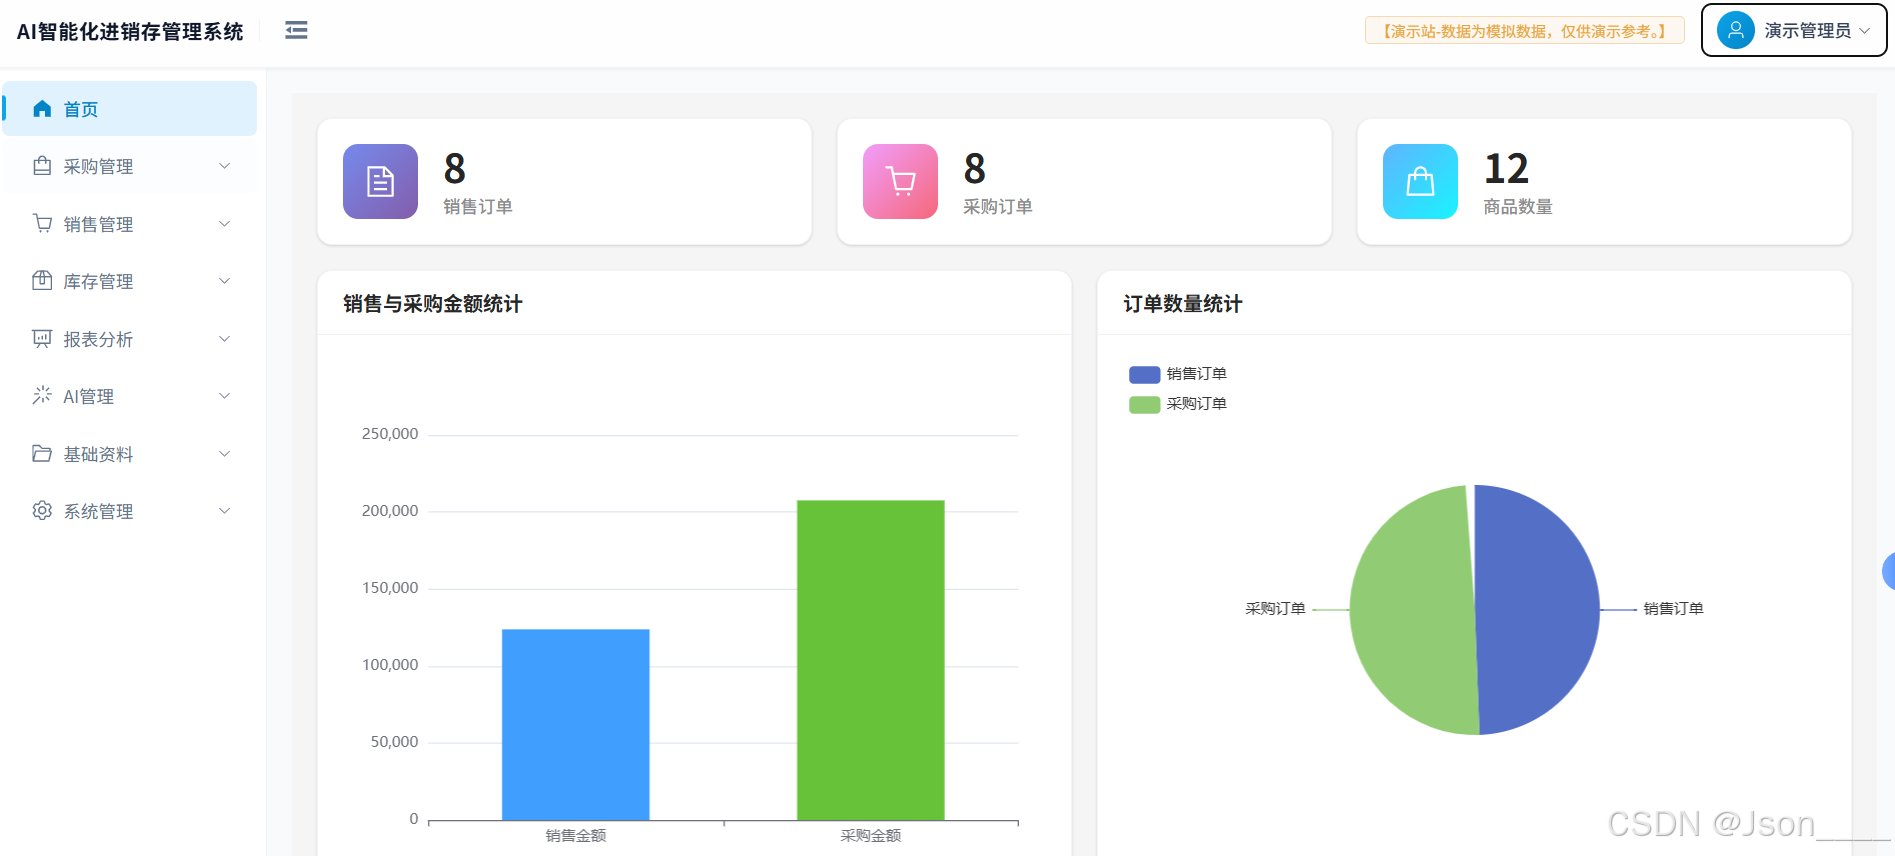Open 销售管理 menu label
This screenshot has height=856, width=1895.
pos(98,224)
